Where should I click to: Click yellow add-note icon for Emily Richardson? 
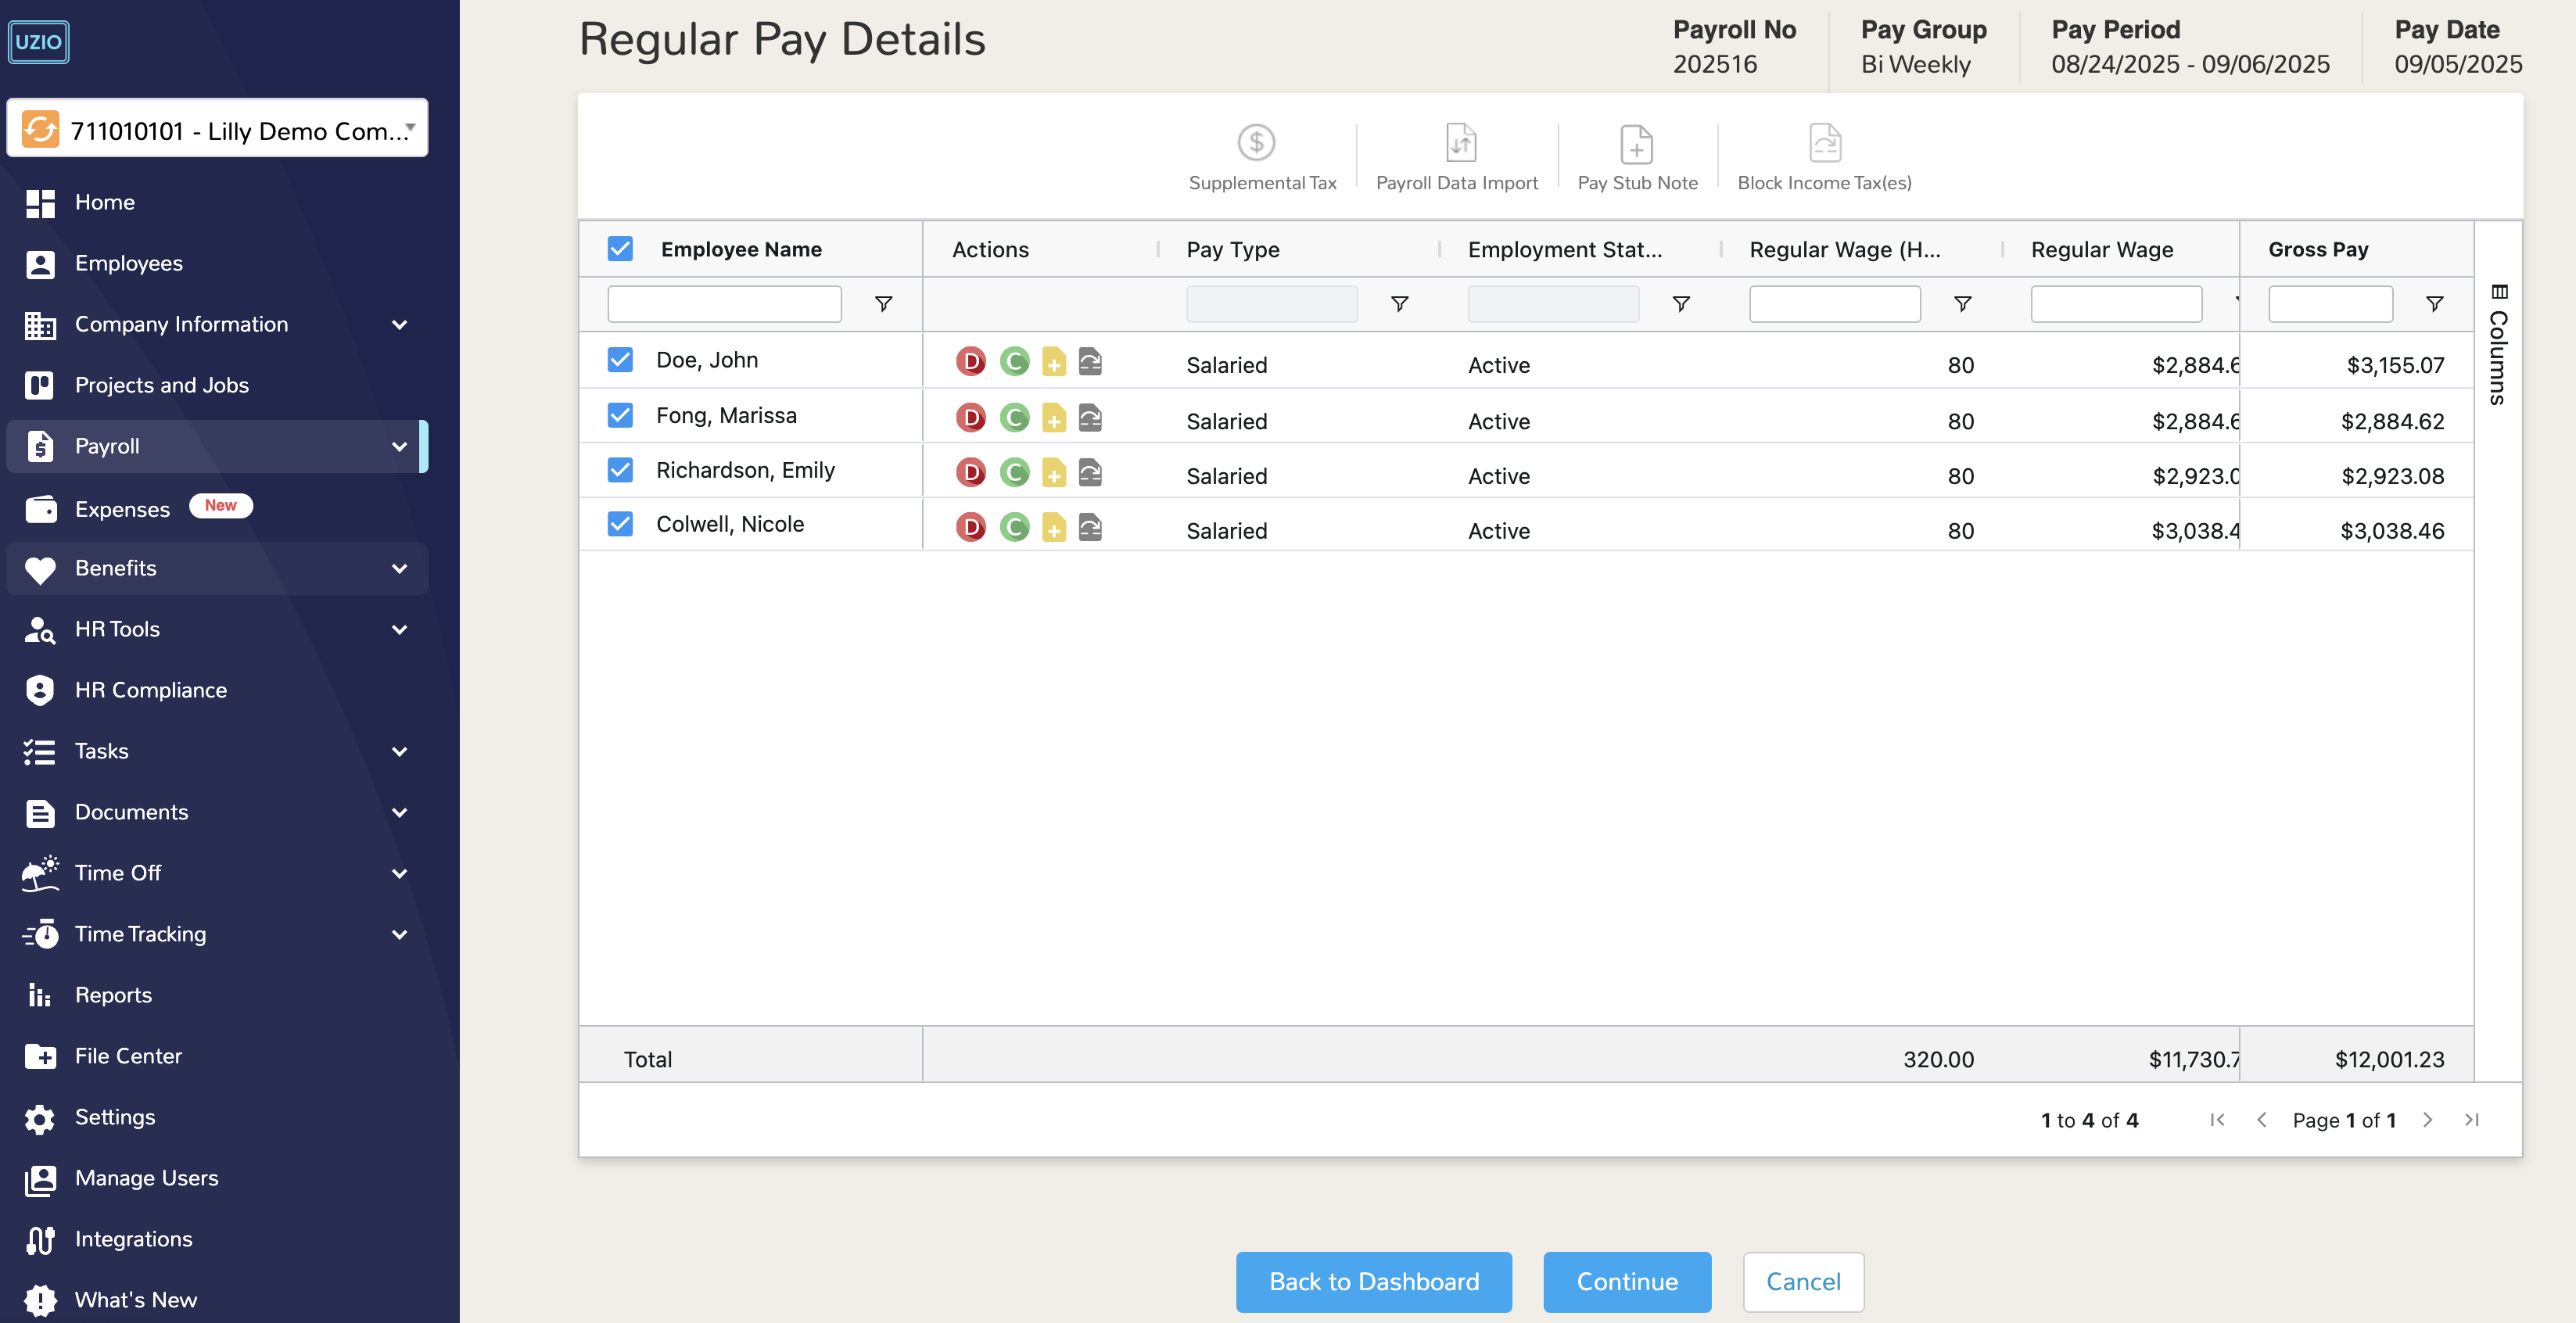pos(1054,473)
